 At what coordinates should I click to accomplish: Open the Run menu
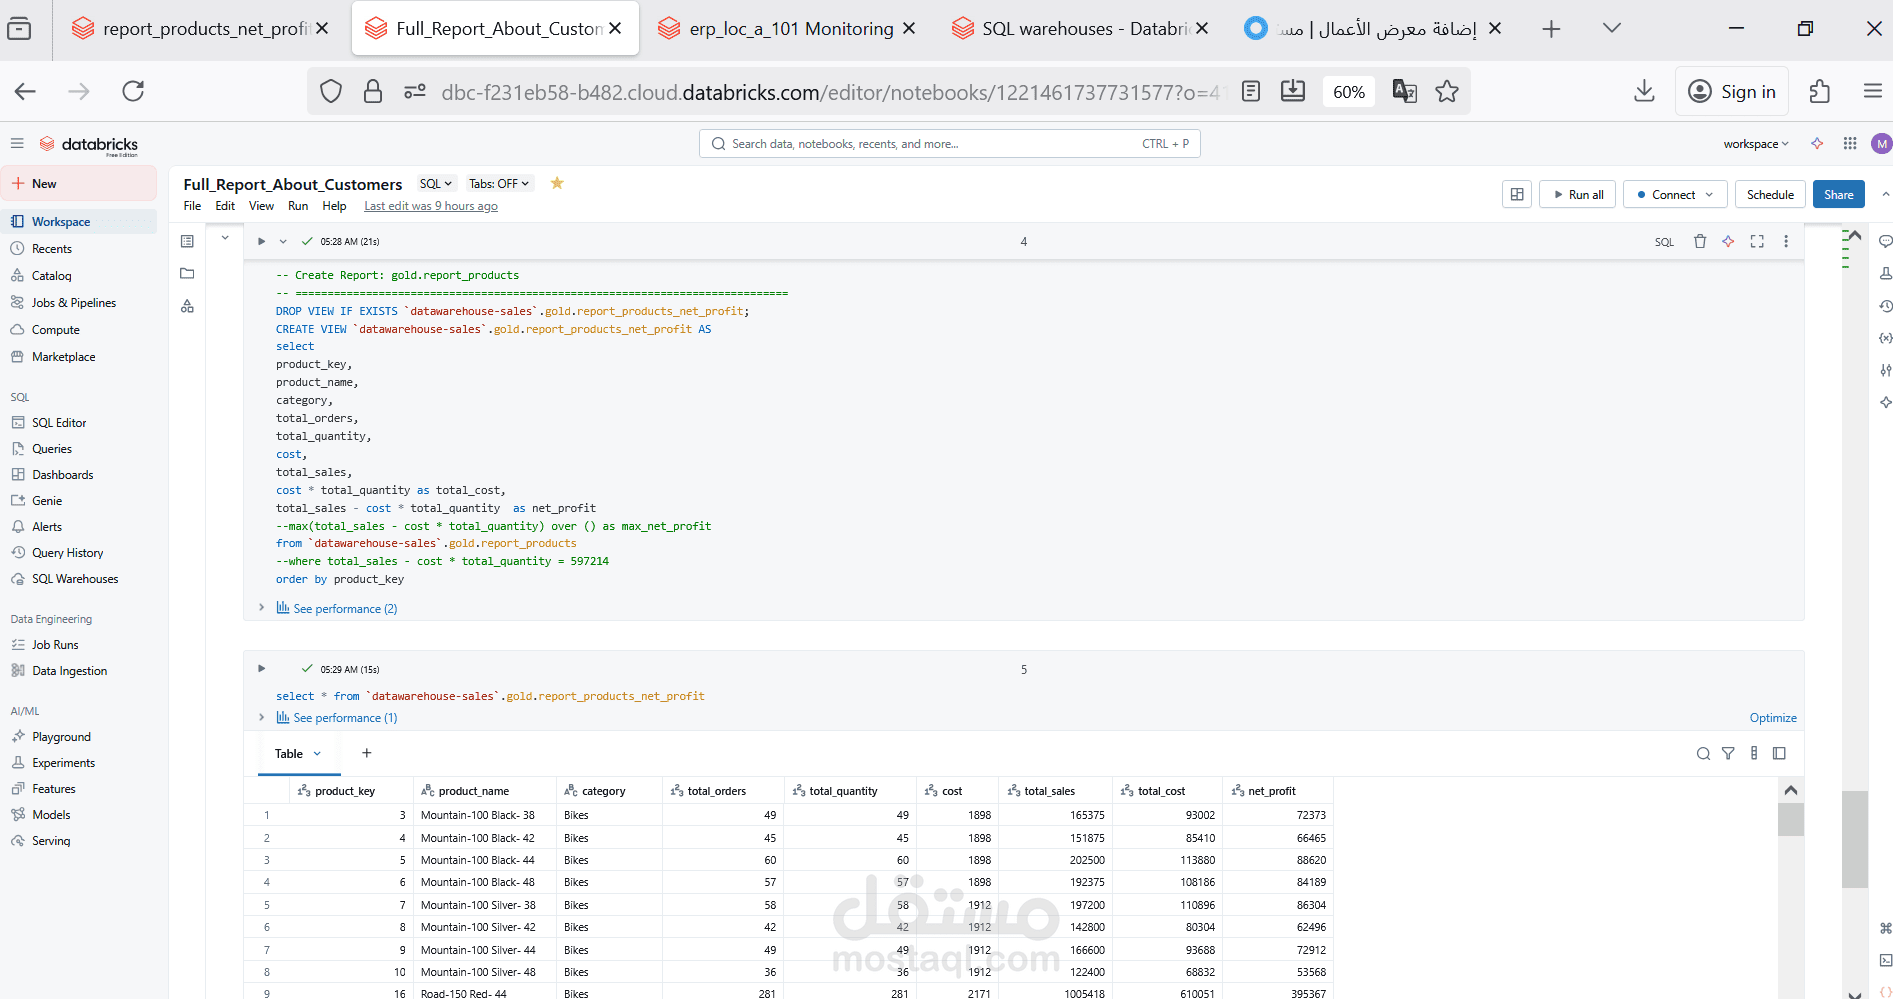click(298, 206)
